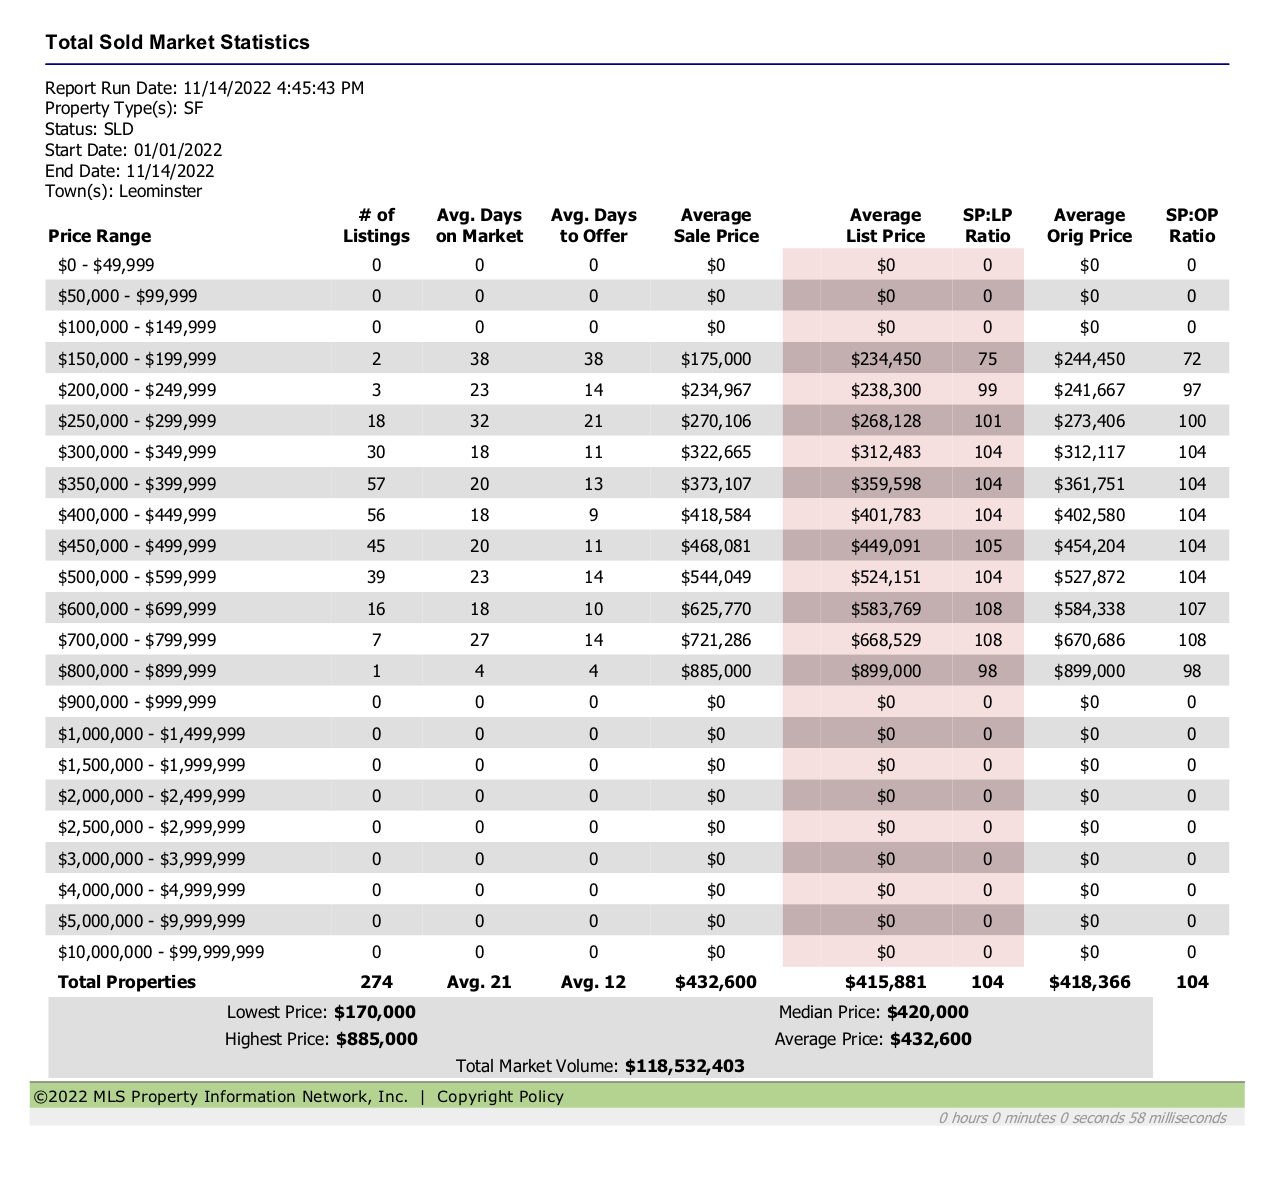1274x1188 pixels.
Task: Select the Total Properties row label
Action: pos(127,982)
